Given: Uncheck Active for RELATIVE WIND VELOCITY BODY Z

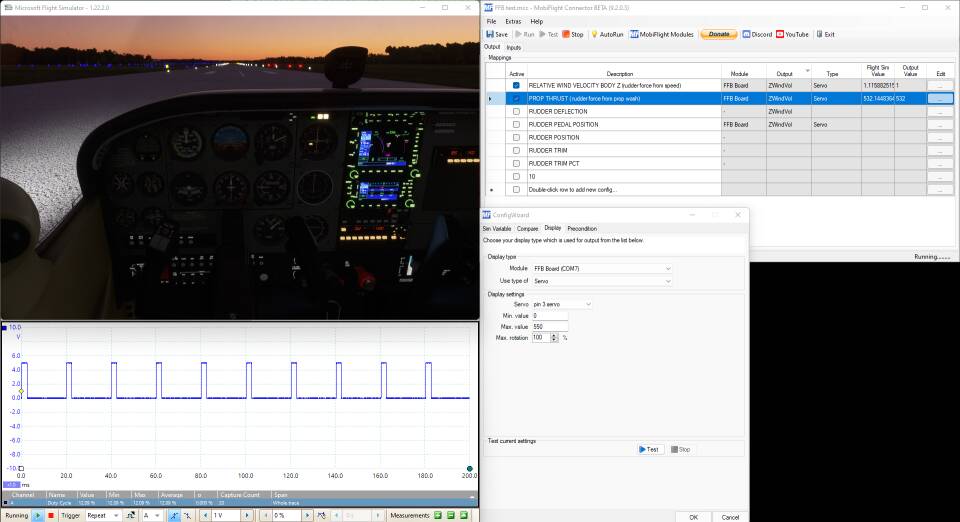Looking at the screenshot, I should pyautogui.click(x=516, y=86).
